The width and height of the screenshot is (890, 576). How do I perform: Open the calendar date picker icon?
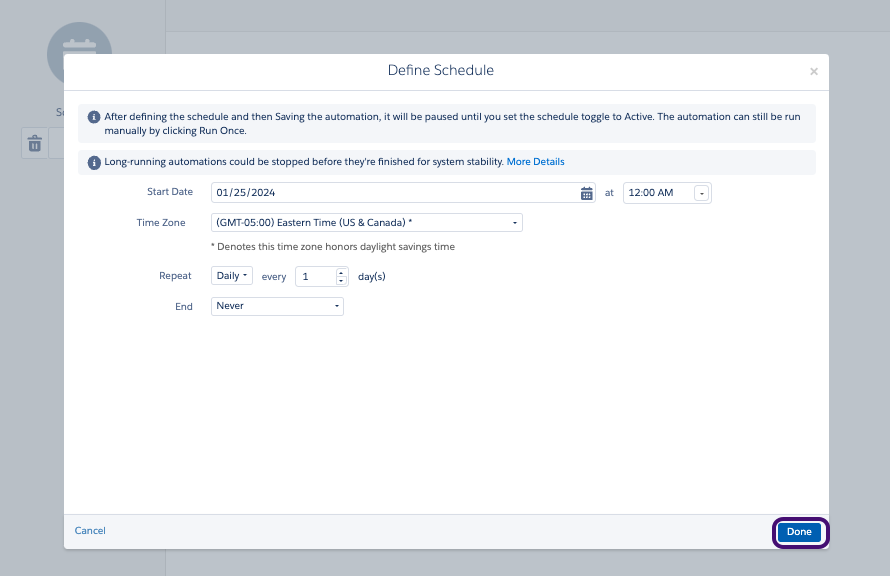point(587,192)
